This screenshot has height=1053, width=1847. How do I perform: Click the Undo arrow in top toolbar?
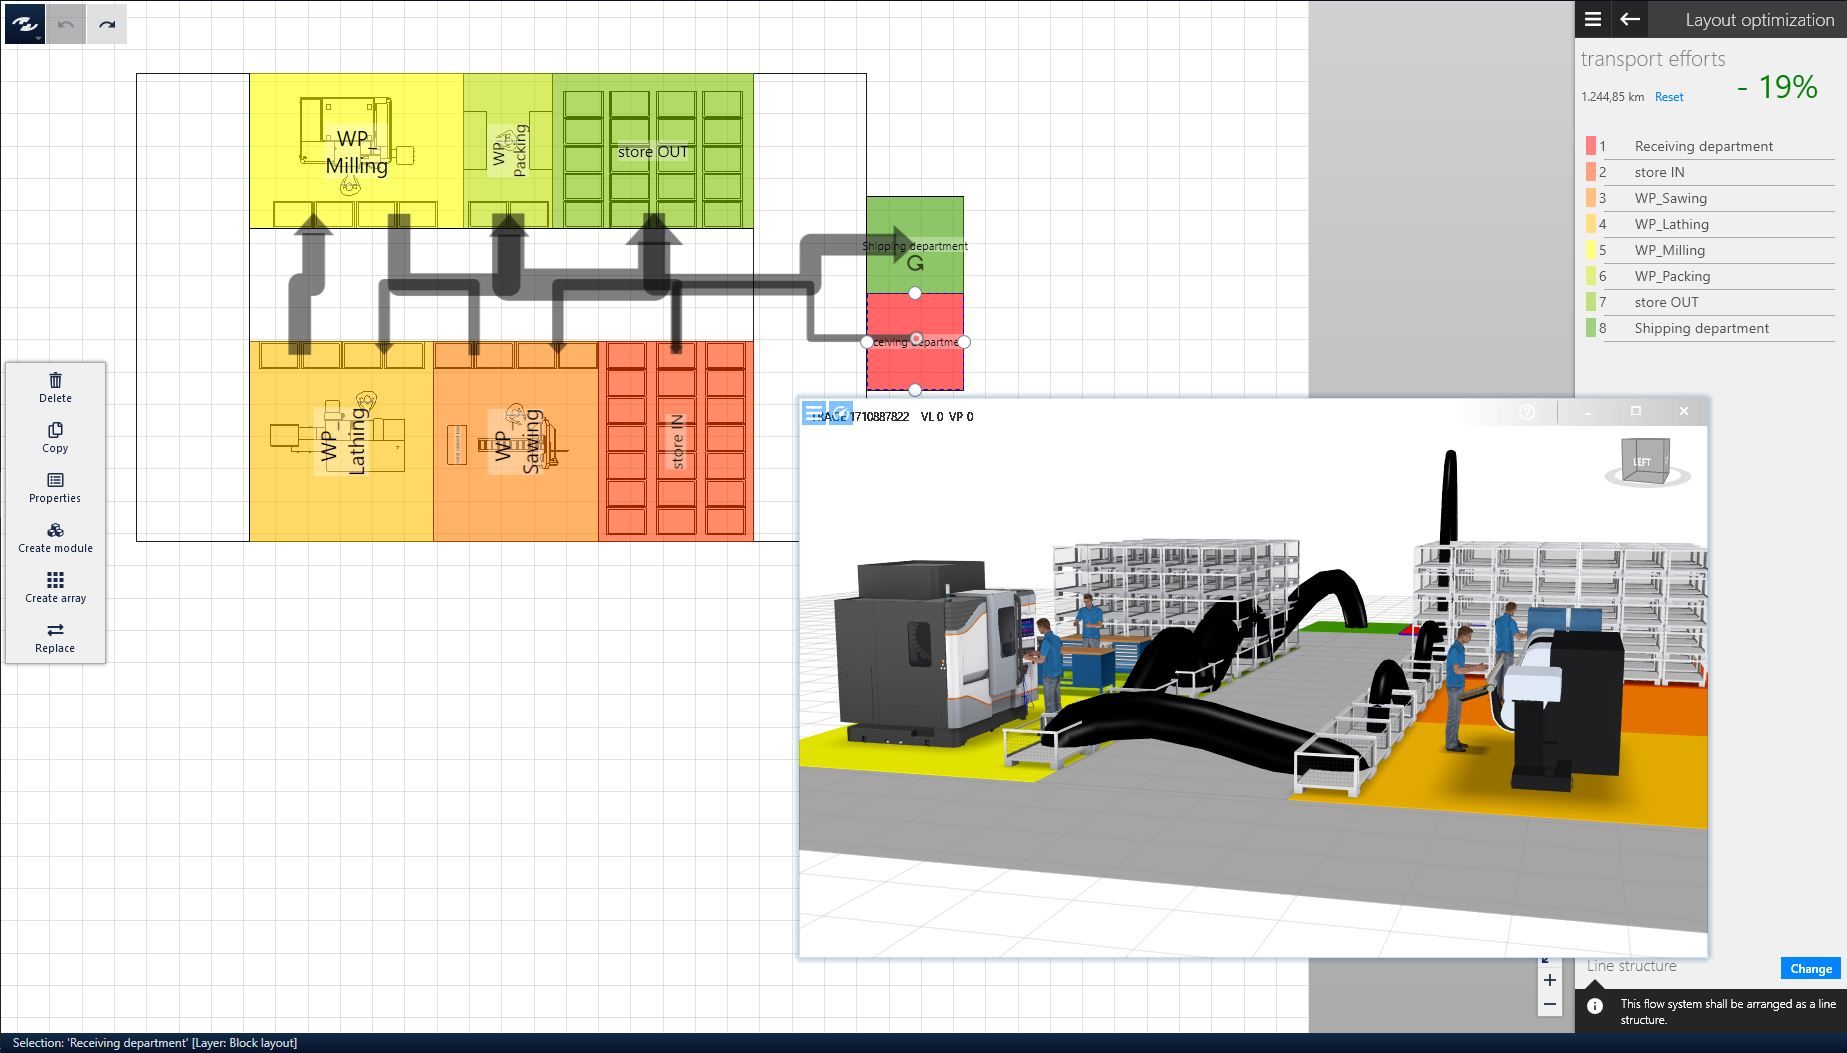tap(66, 24)
